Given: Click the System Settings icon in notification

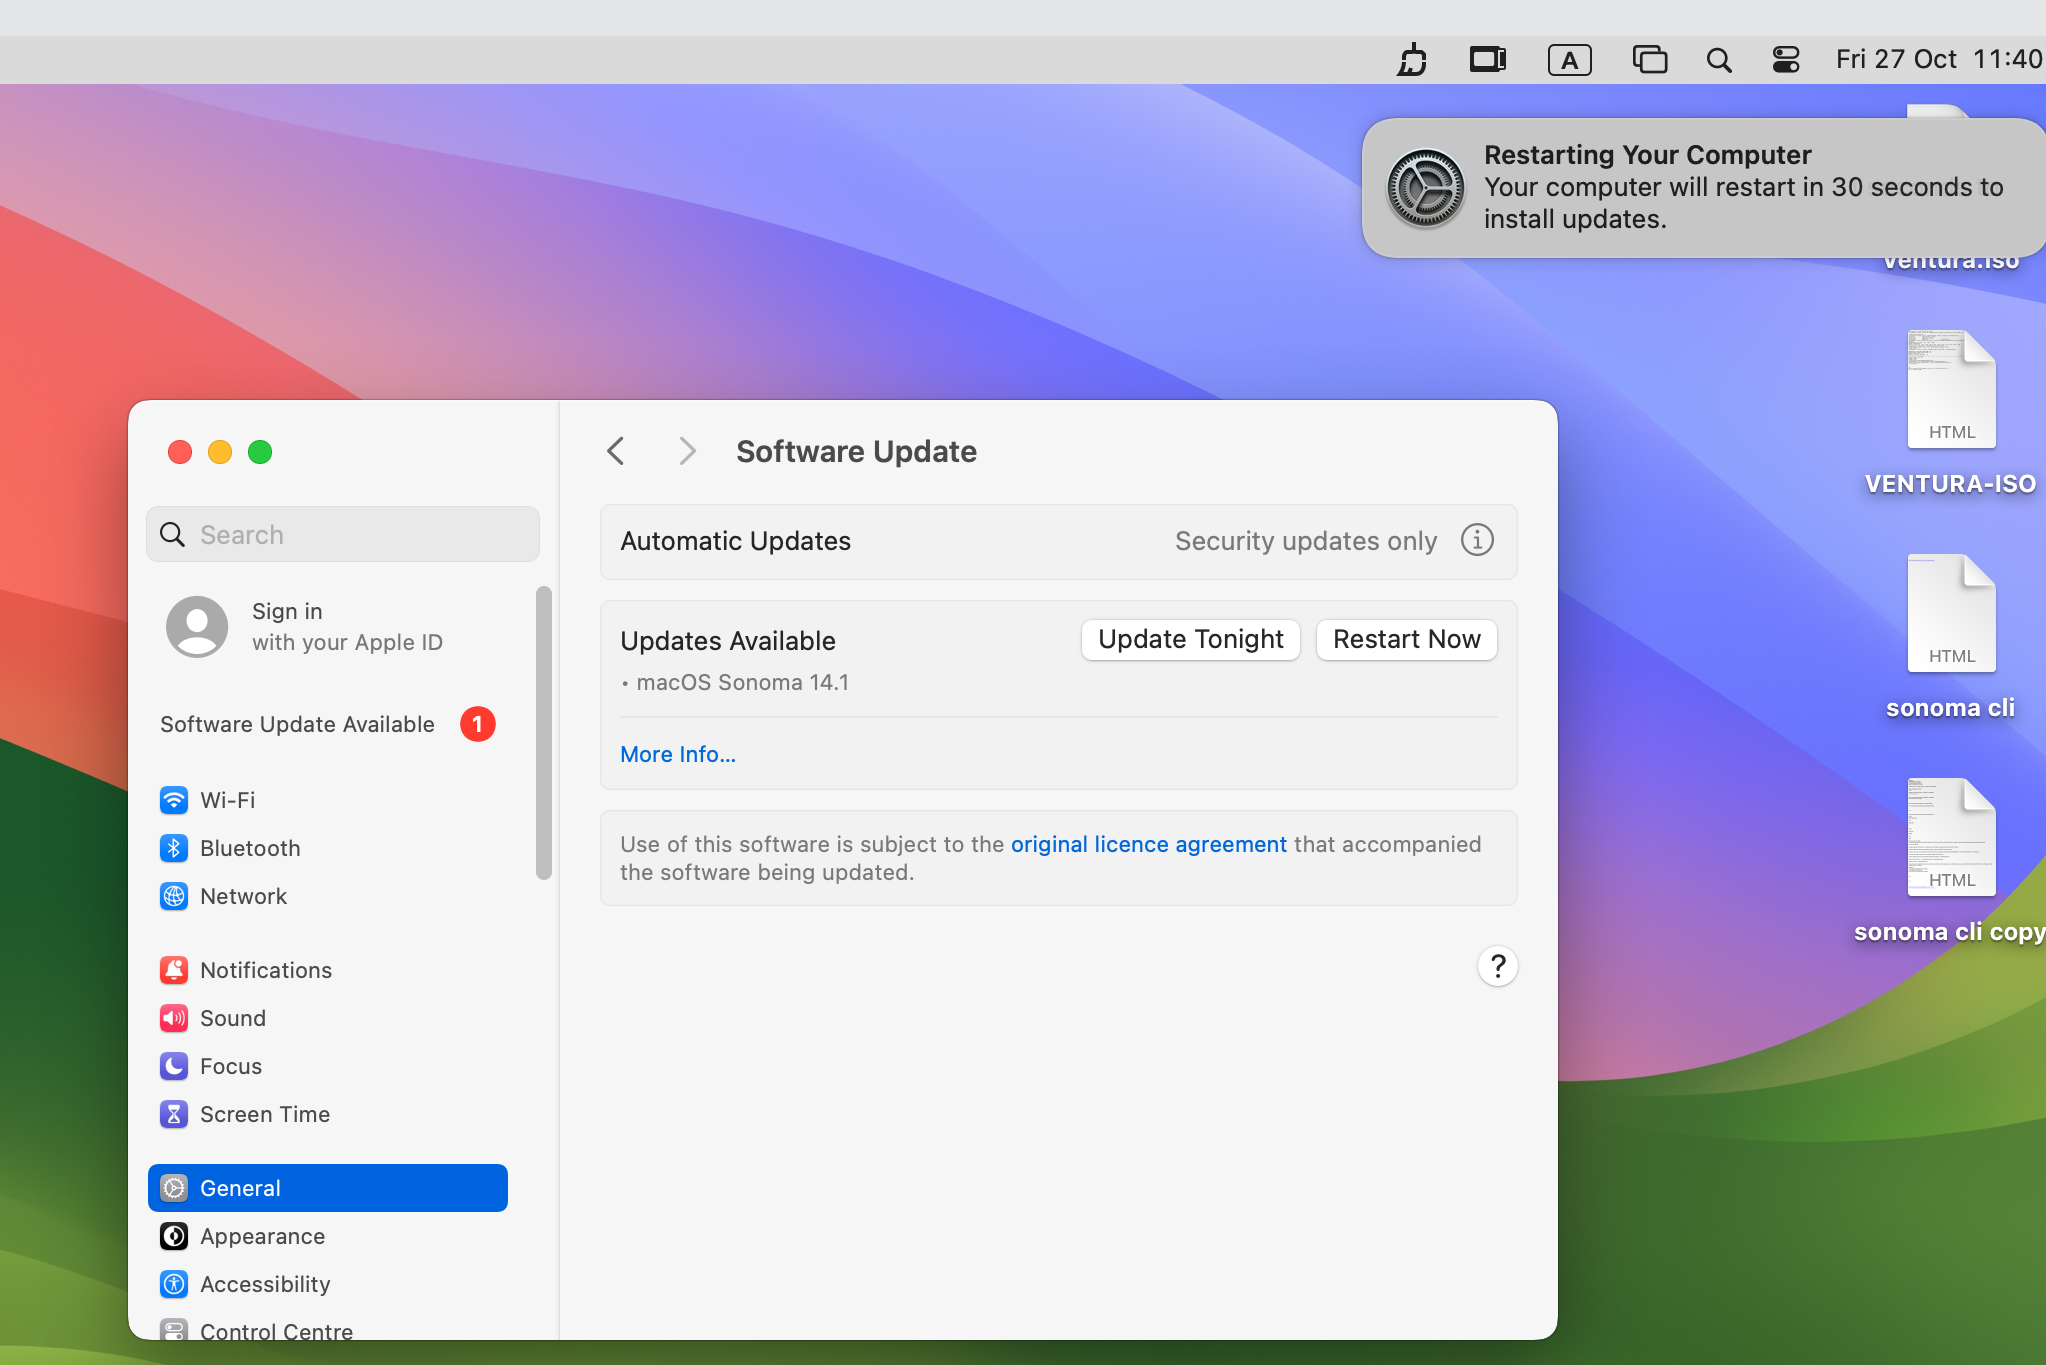Looking at the screenshot, I should (1426, 188).
